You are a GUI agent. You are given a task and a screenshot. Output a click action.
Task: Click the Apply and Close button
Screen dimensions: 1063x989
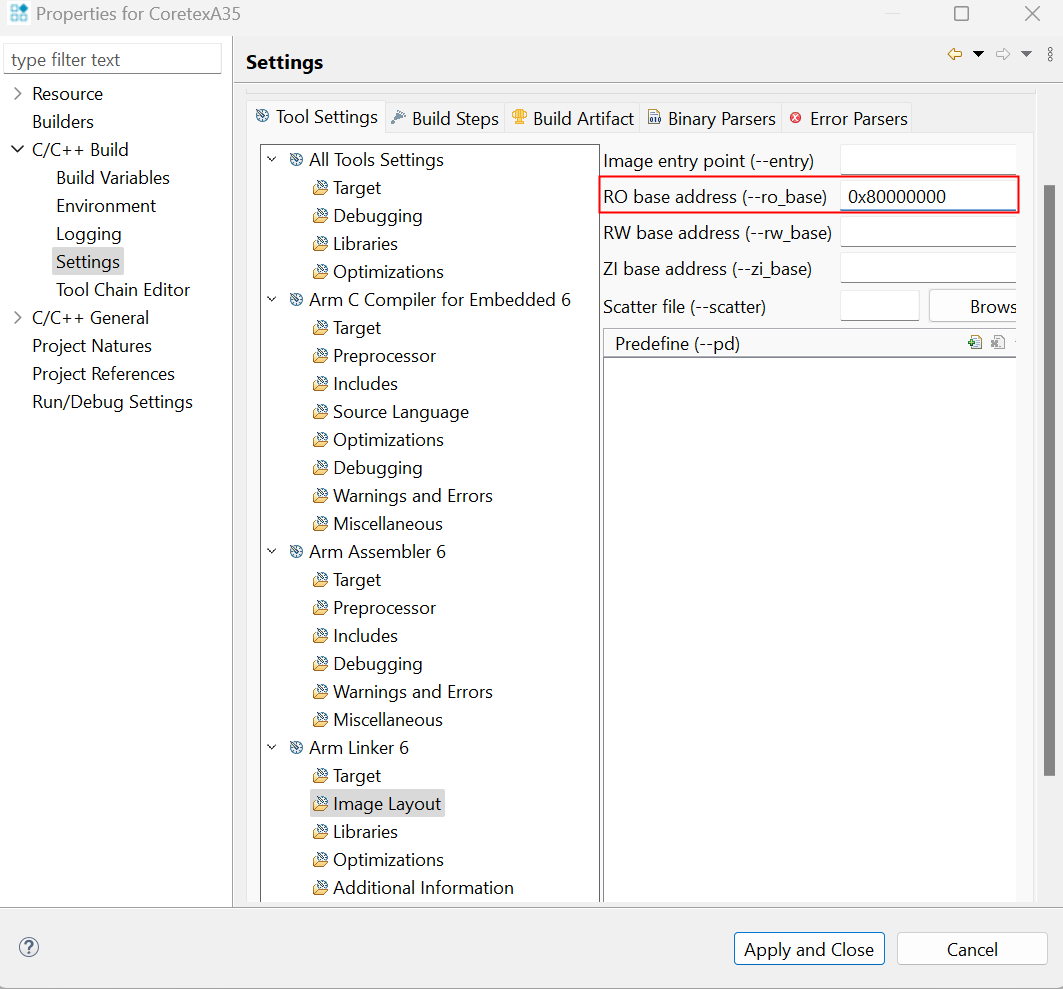click(809, 949)
